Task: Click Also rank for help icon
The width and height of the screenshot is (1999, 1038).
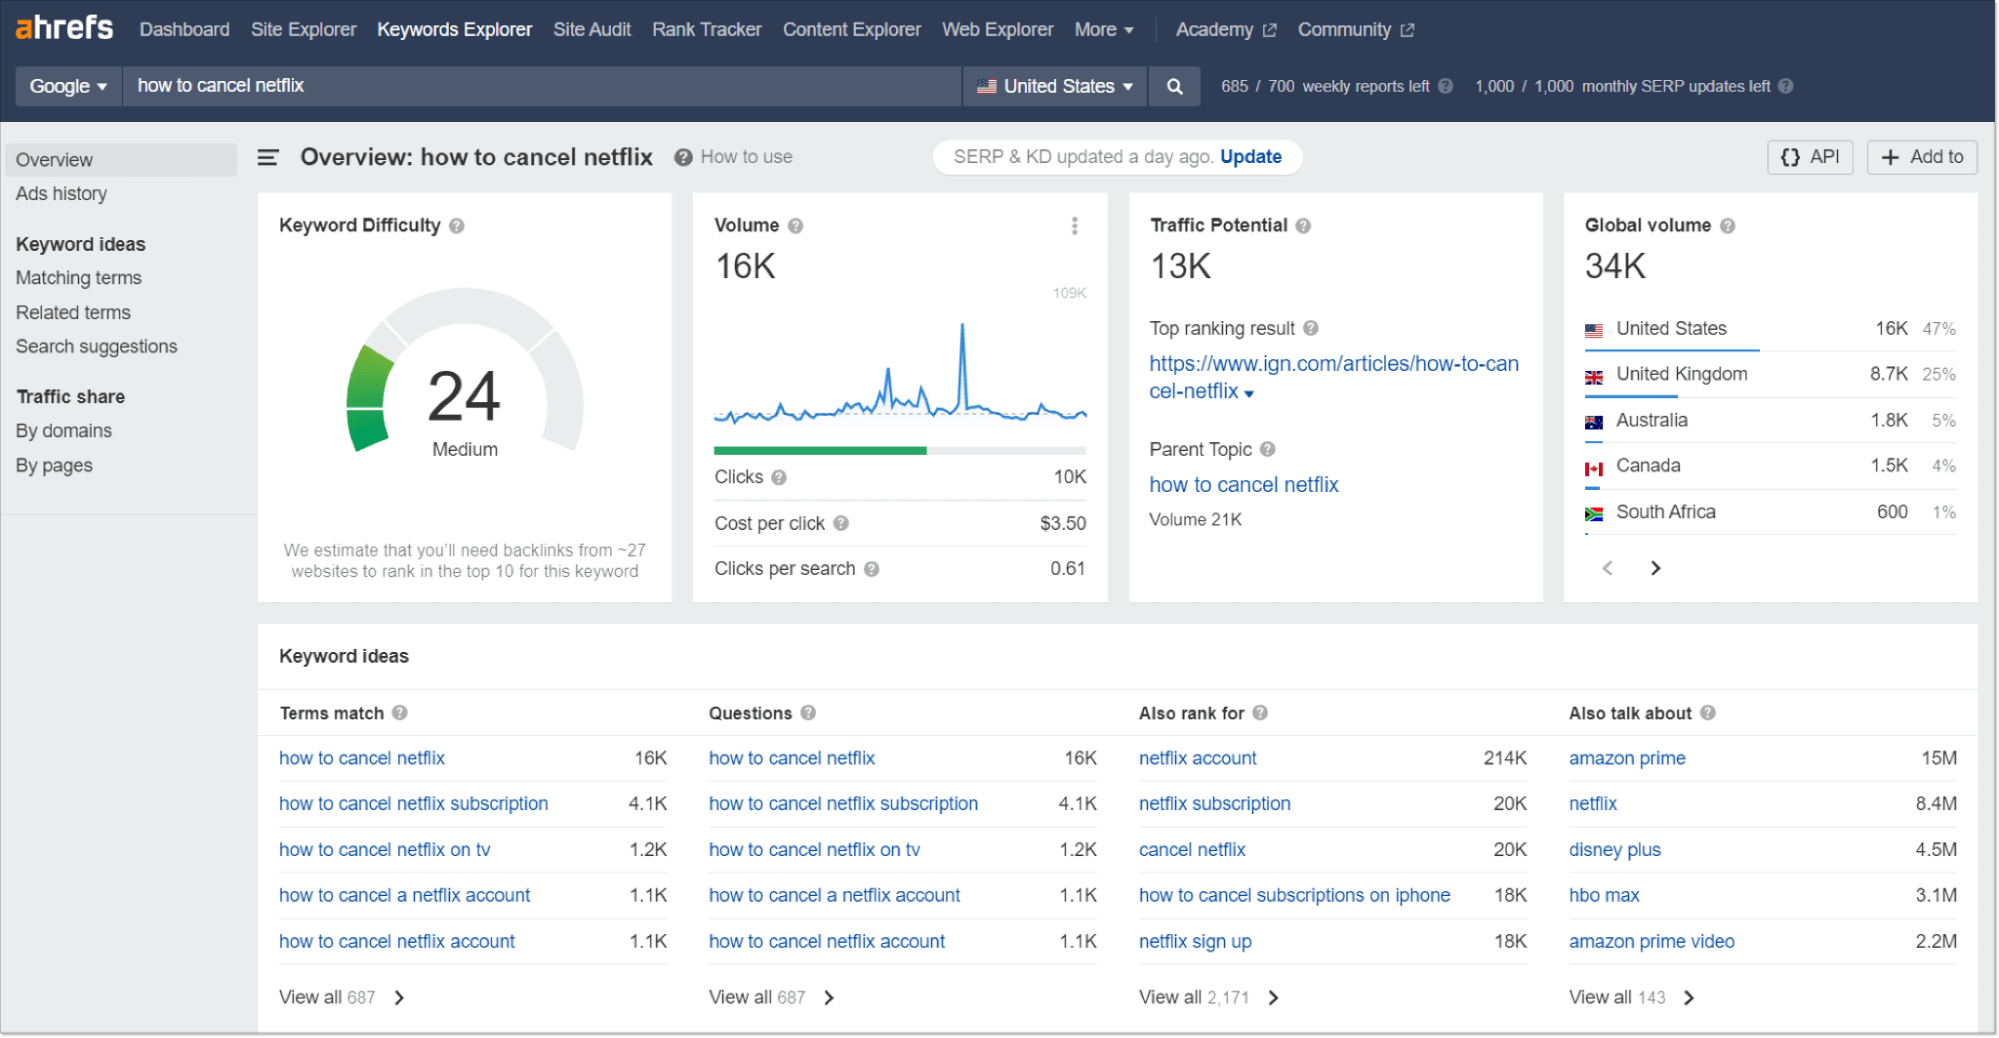Action: coord(1260,713)
